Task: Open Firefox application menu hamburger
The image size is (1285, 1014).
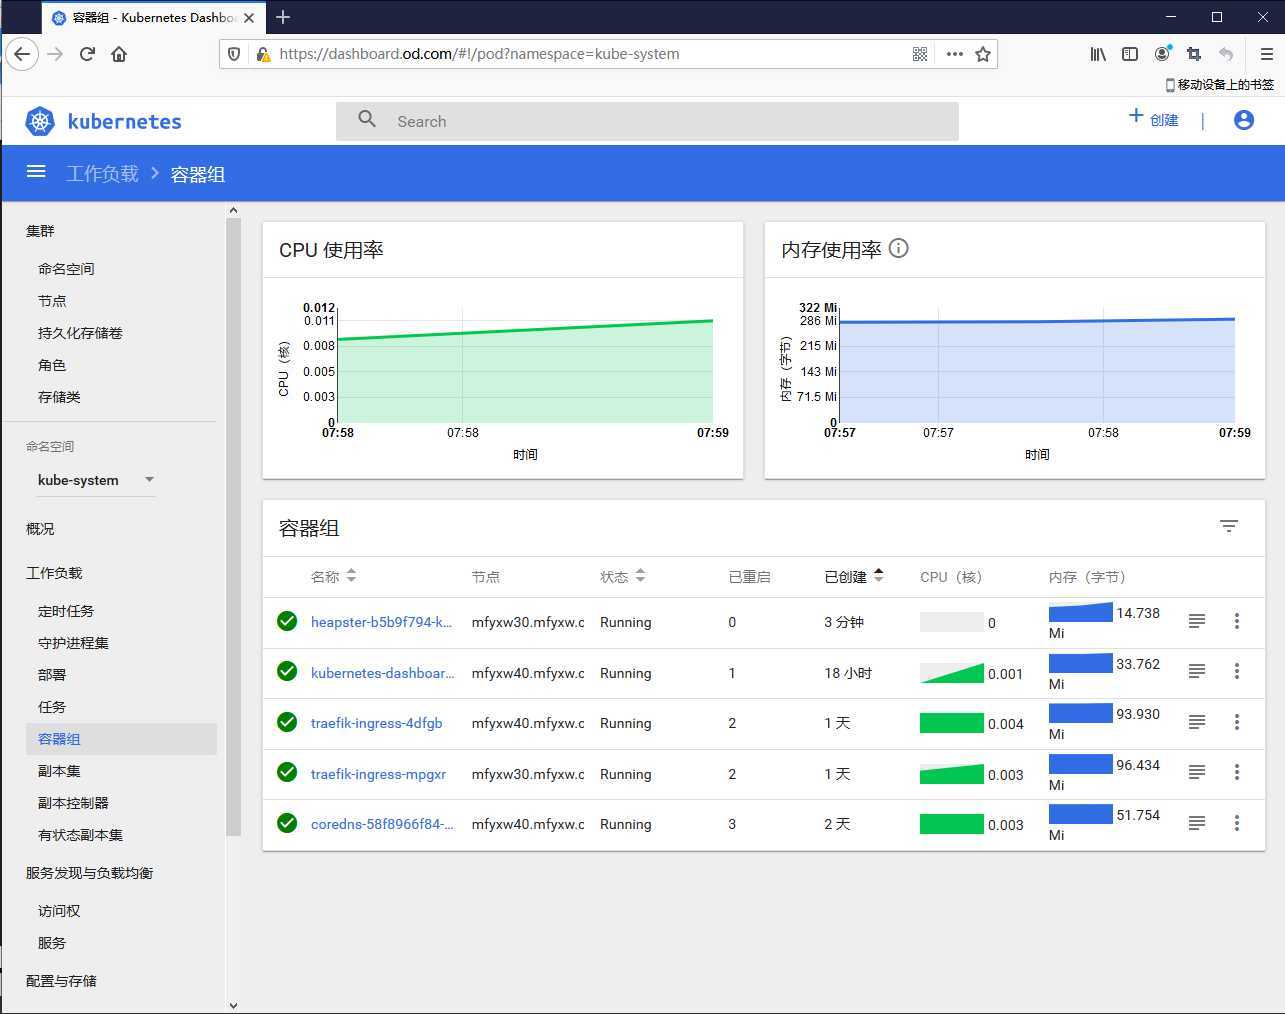Action: (1266, 54)
